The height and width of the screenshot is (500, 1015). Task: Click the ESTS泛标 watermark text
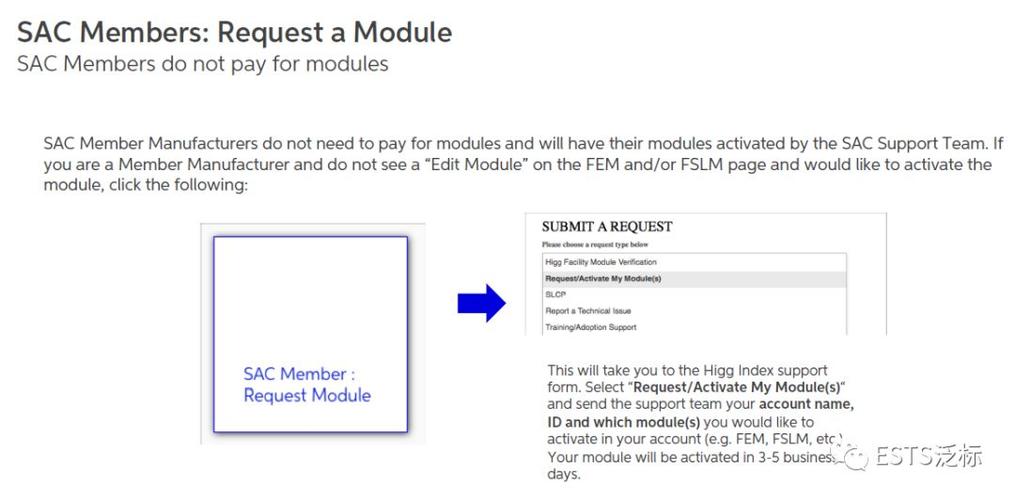pyautogui.click(x=928, y=457)
